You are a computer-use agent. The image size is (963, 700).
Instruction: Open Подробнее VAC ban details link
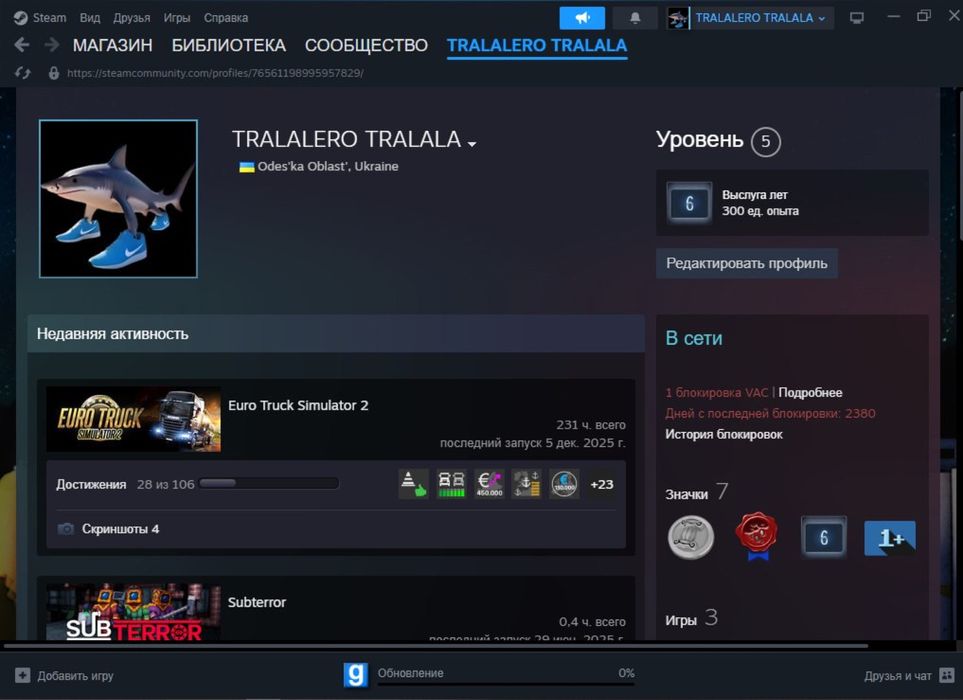[x=810, y=392]
